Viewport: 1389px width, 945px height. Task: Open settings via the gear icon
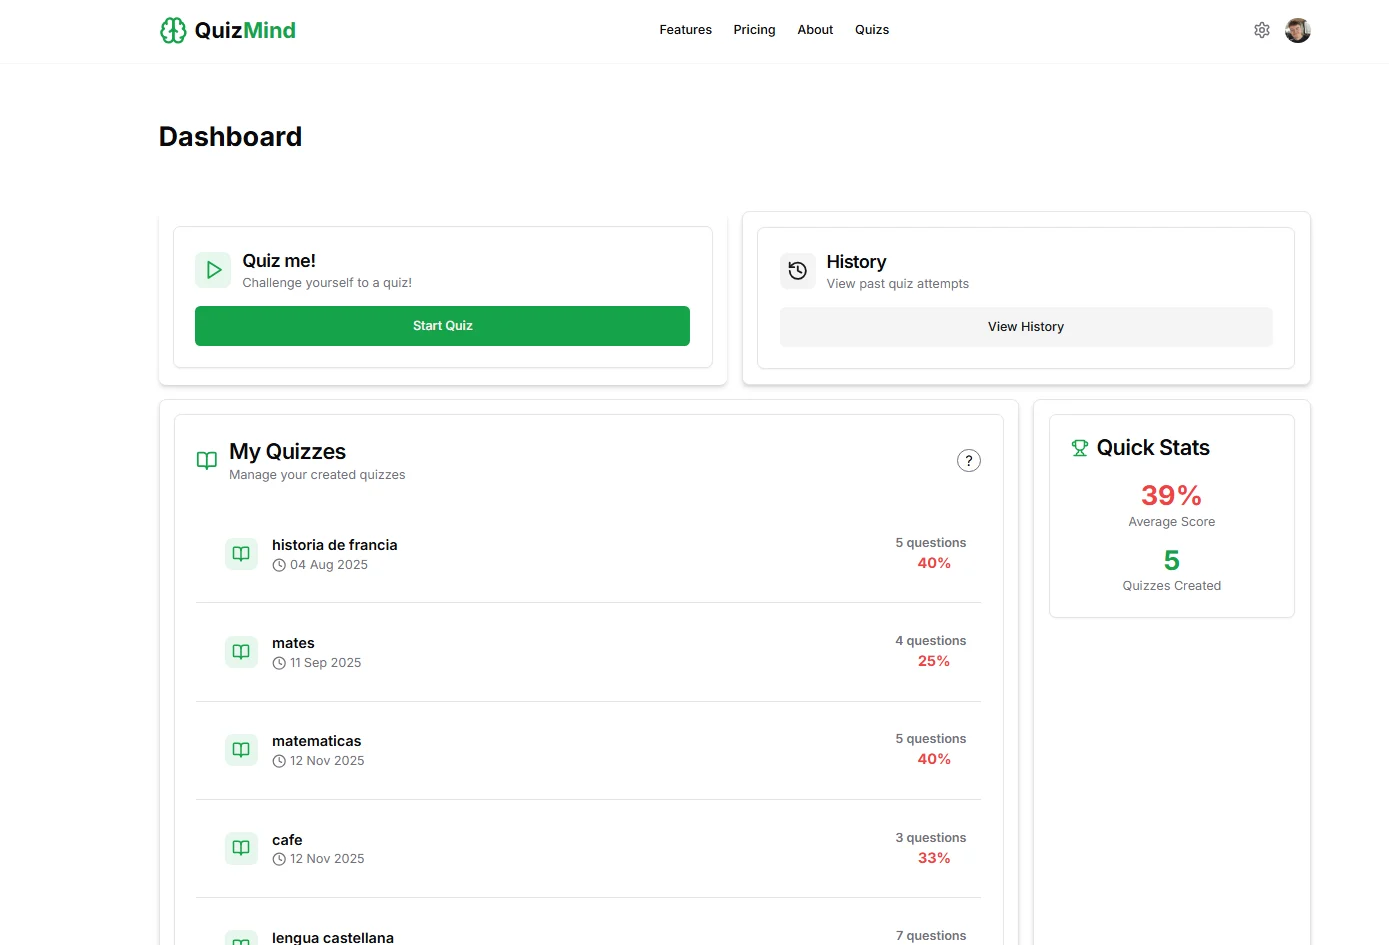pos(1262,30)
